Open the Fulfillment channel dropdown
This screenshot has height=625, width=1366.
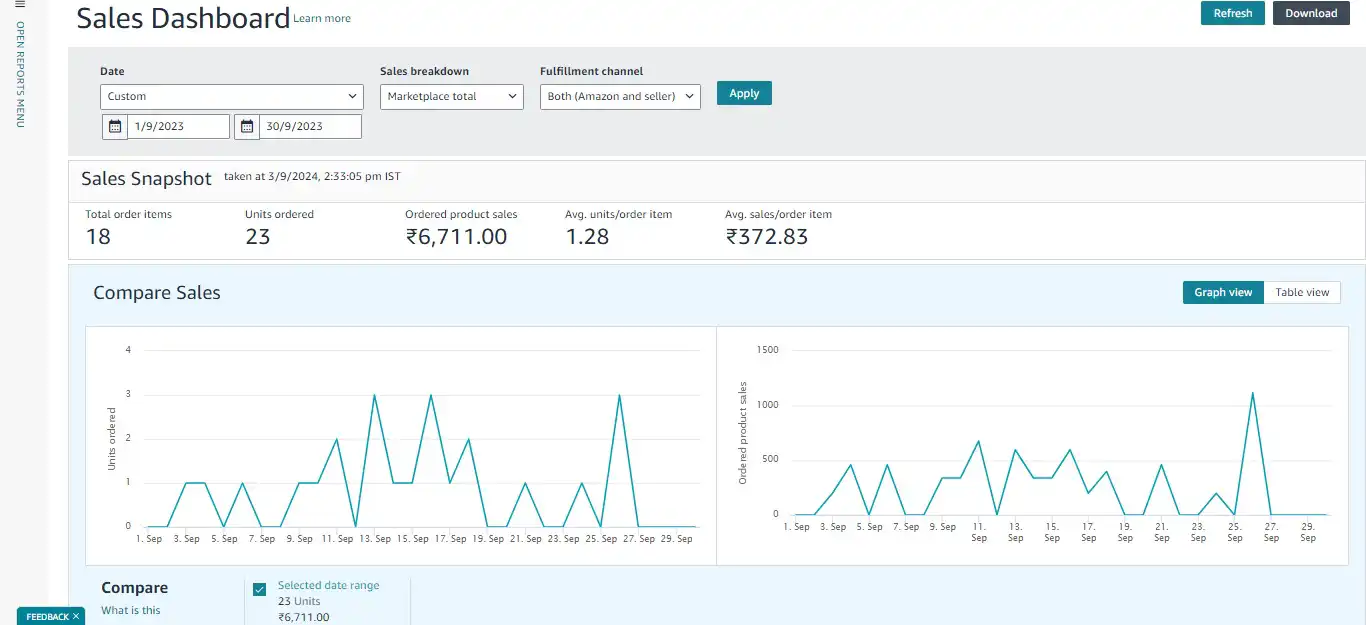pyautogui.click(x=620, y=96)
